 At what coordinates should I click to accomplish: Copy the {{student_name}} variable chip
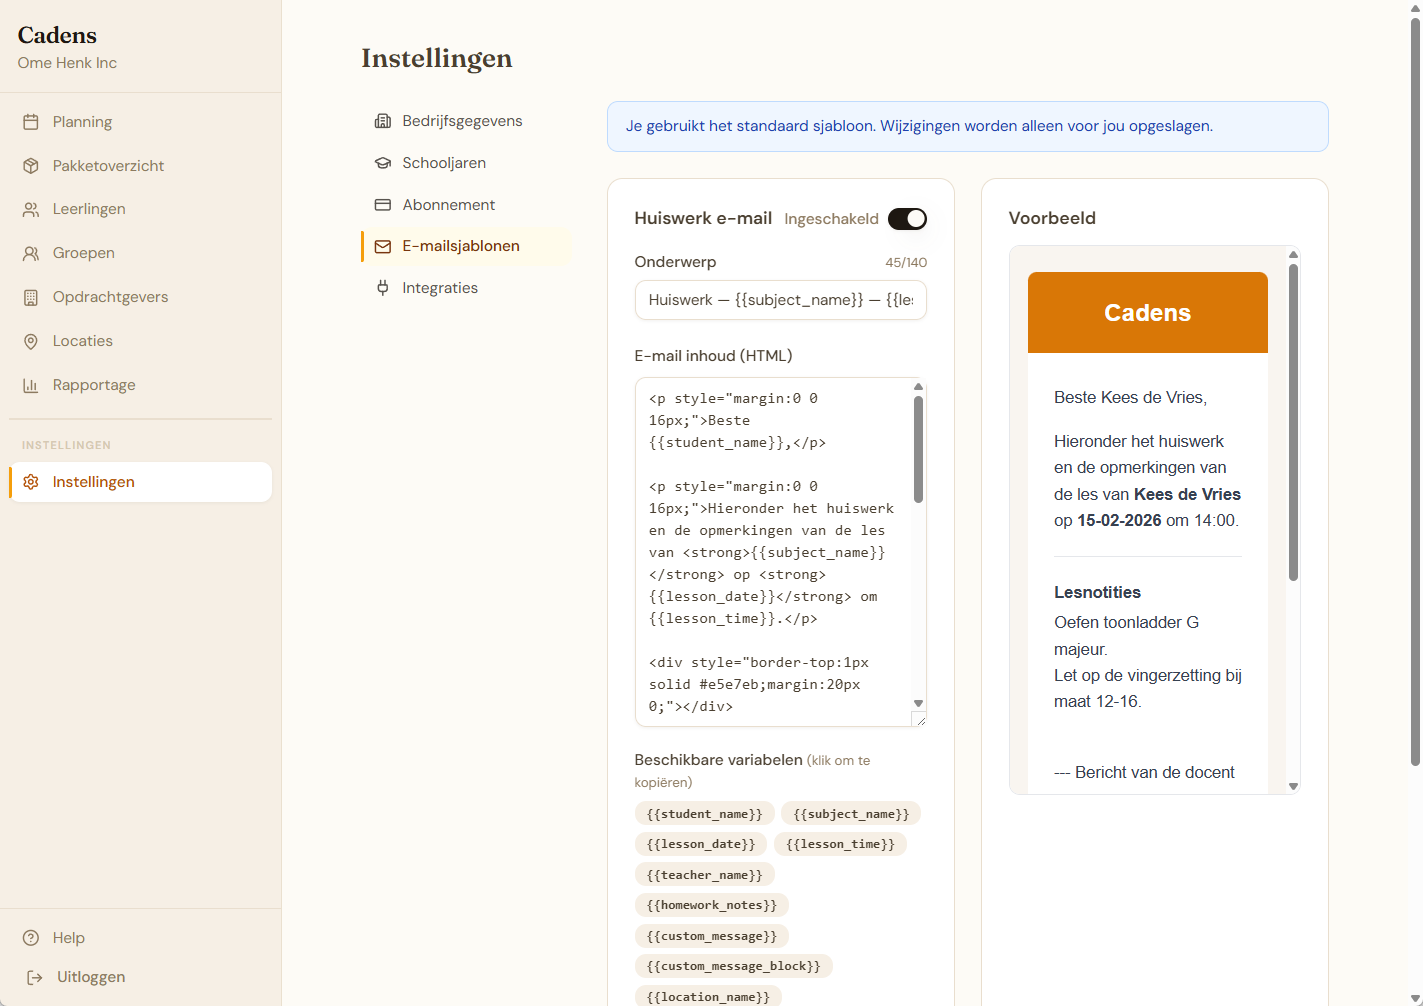(x=704, y=813)
